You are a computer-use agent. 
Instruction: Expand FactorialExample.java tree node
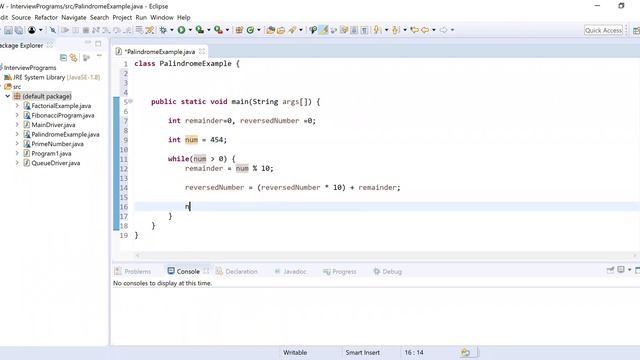click(17, 106)
